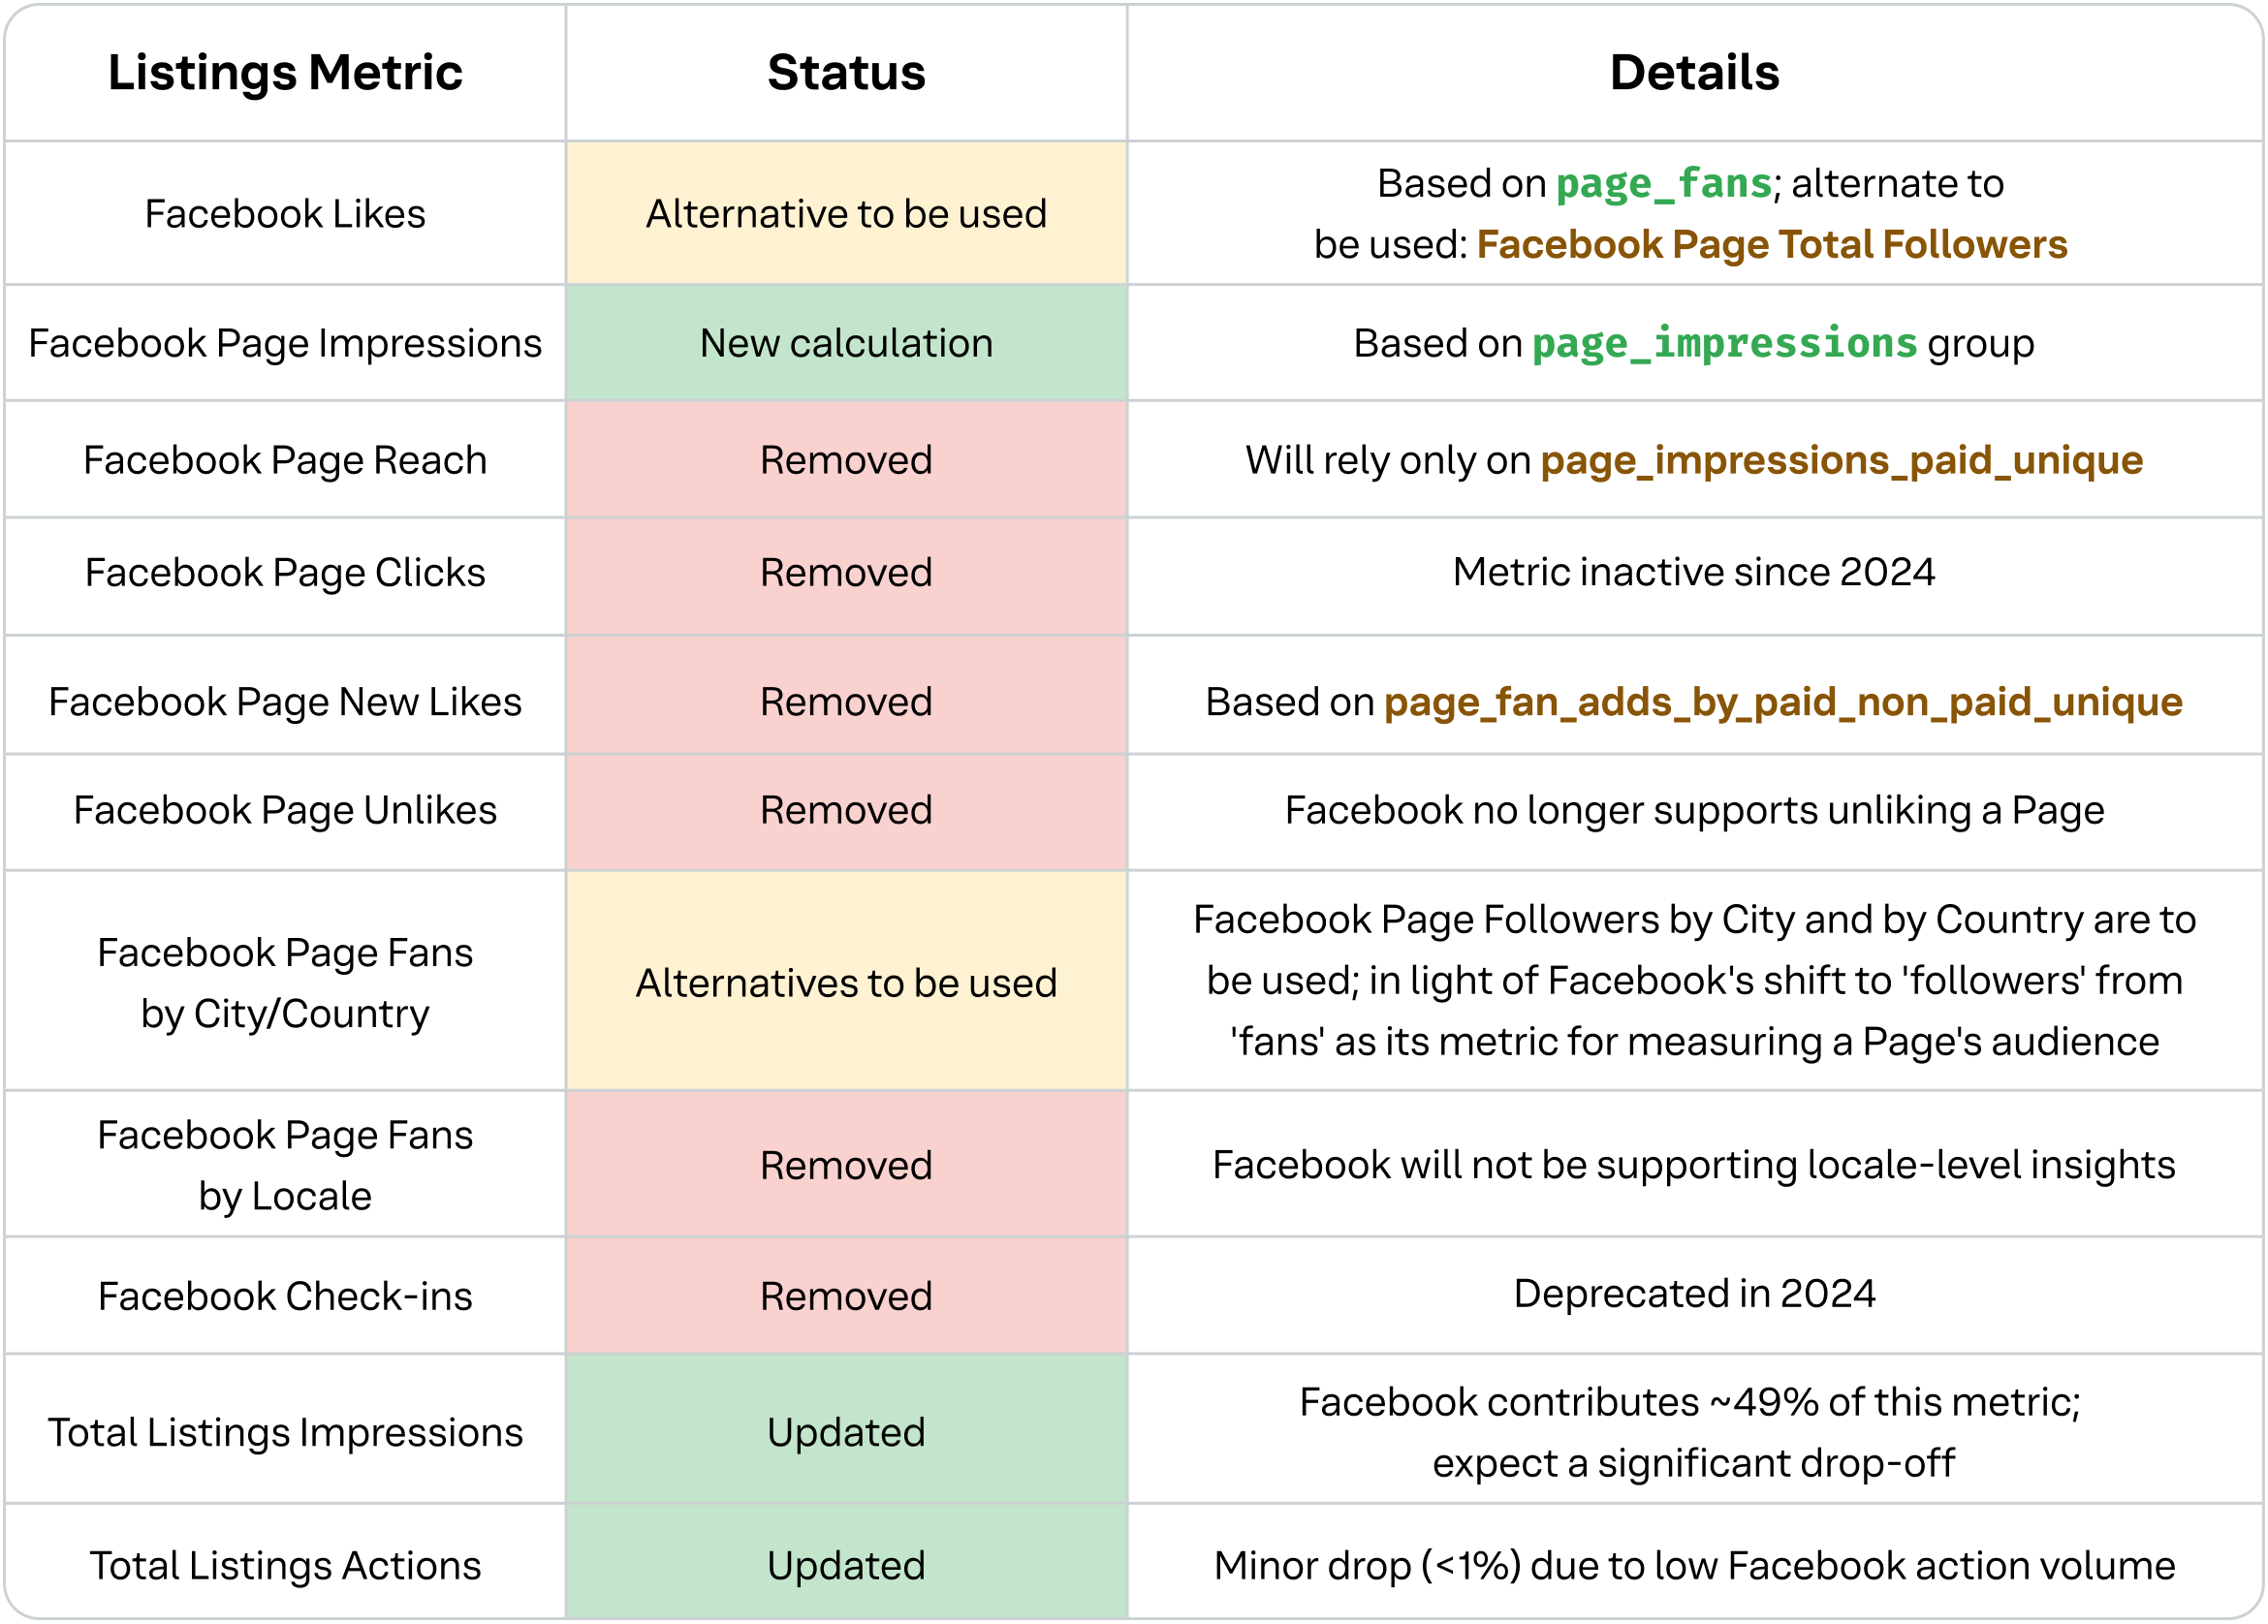The image size is (2268, 1624).
Task: Click the Facebook Page Clicks row label
Action: tap(285, 573)
